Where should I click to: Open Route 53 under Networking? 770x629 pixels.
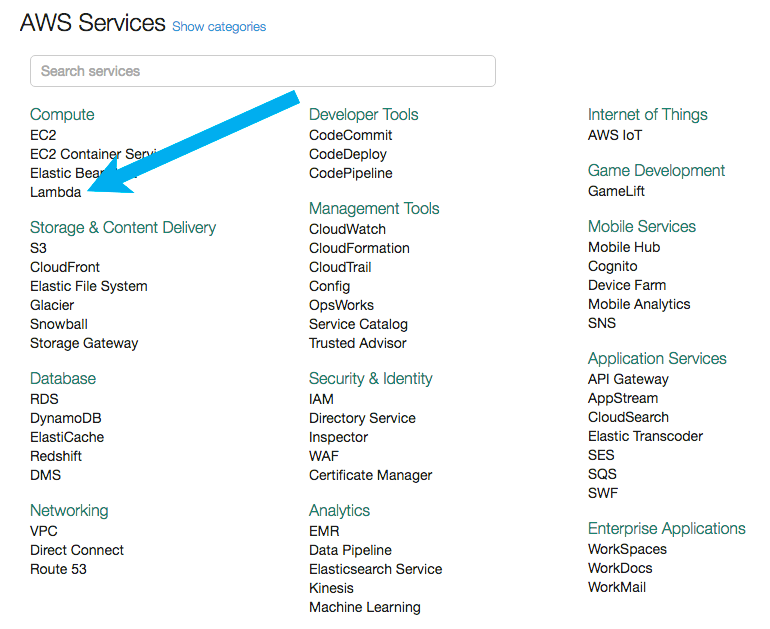[x=58, y=569]
